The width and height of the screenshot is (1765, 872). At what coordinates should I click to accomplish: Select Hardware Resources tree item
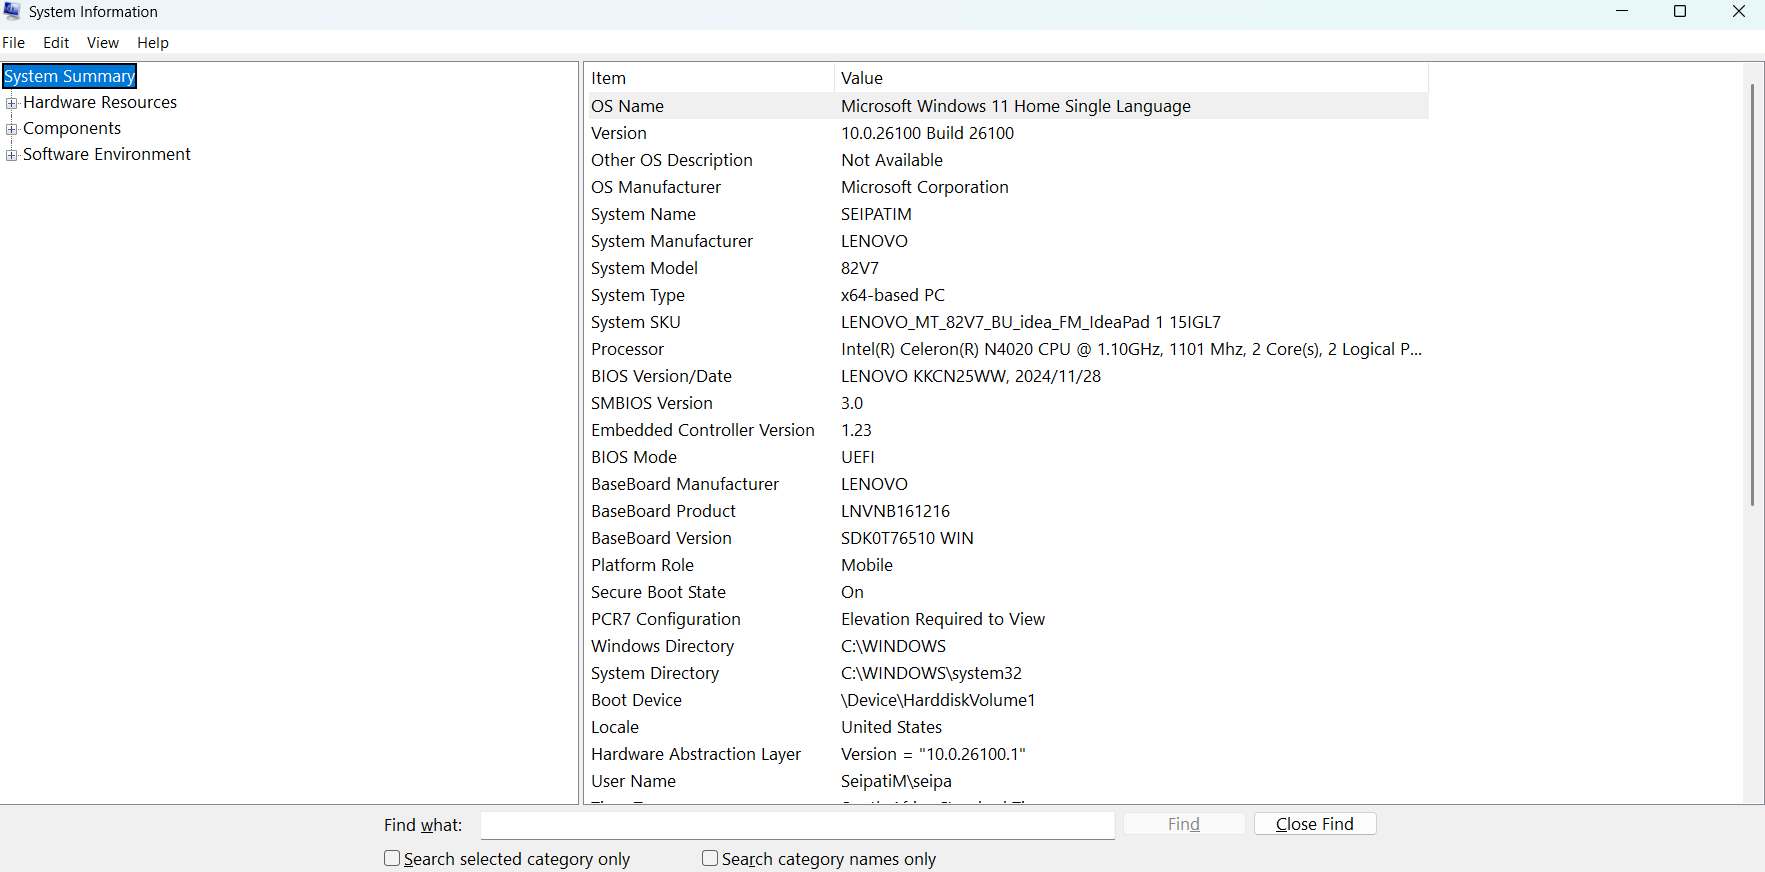100,102
